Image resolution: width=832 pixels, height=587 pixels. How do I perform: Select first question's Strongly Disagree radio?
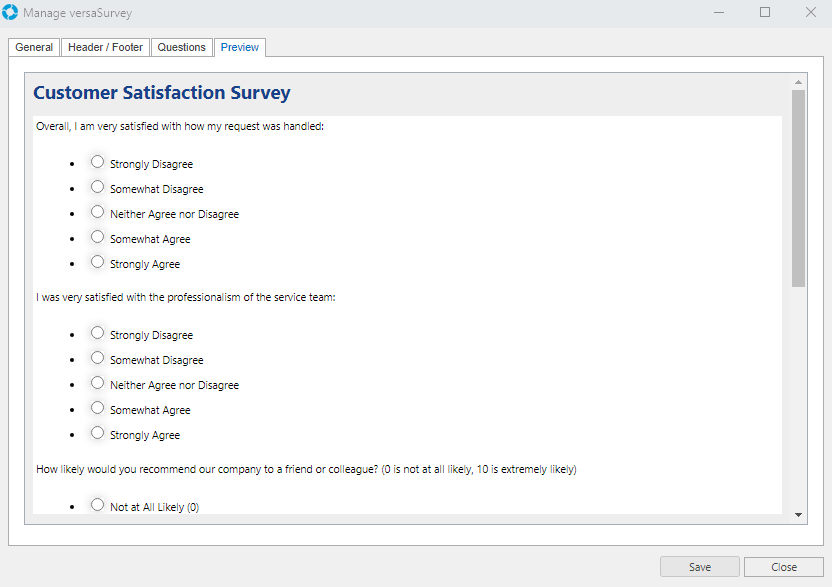tap(97, 162)
